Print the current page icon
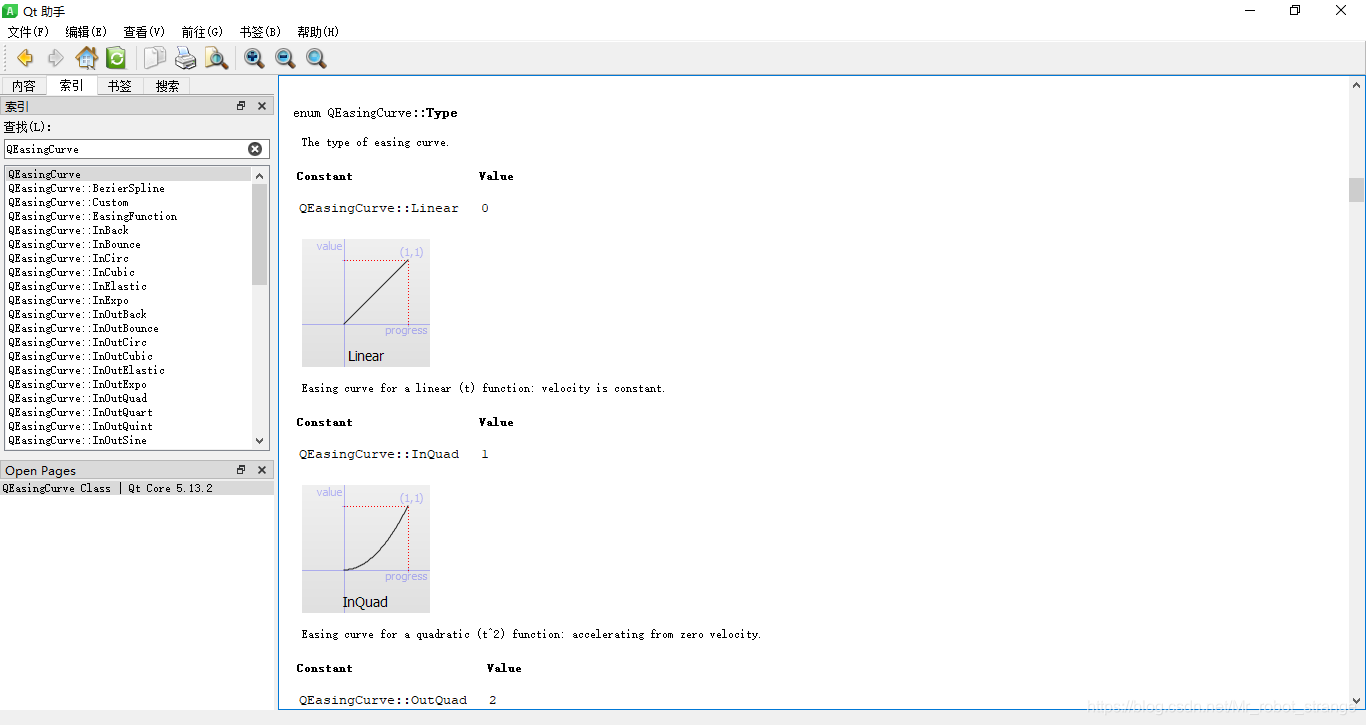This screenshot has height=725, width=1366. (186, 58)
